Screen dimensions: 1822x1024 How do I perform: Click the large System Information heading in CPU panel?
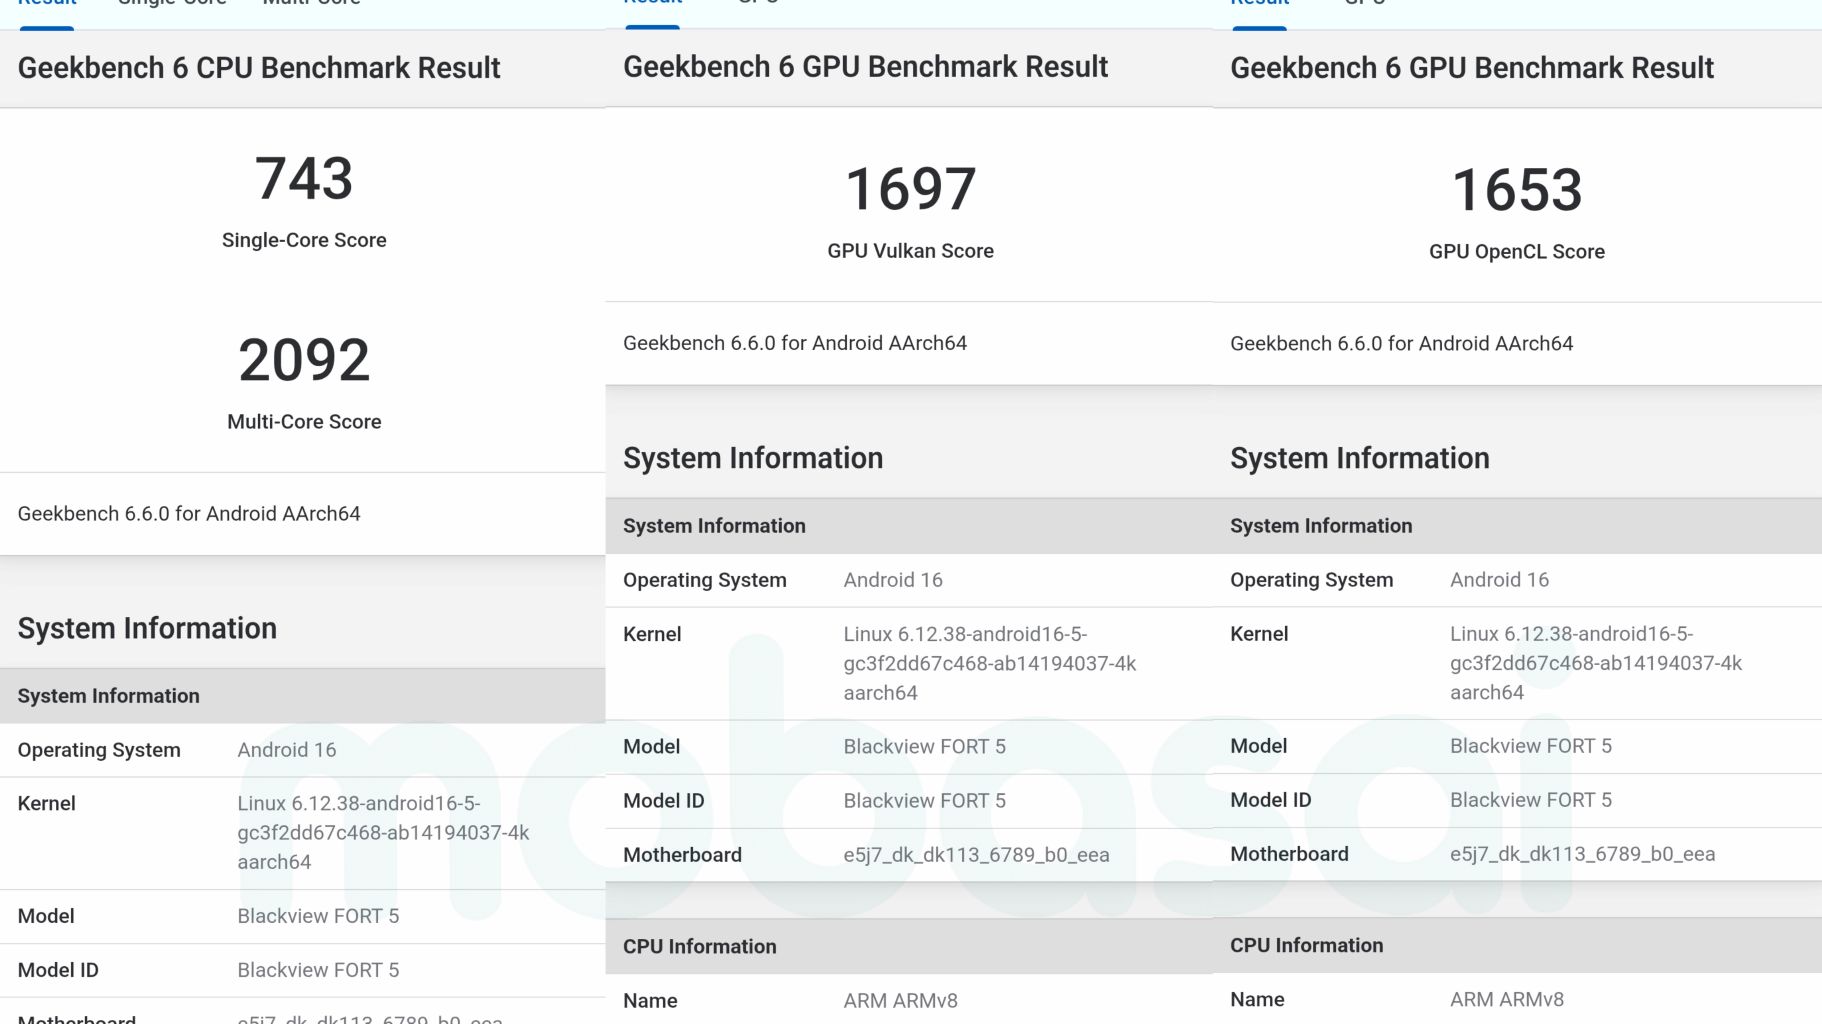(147, 628)
